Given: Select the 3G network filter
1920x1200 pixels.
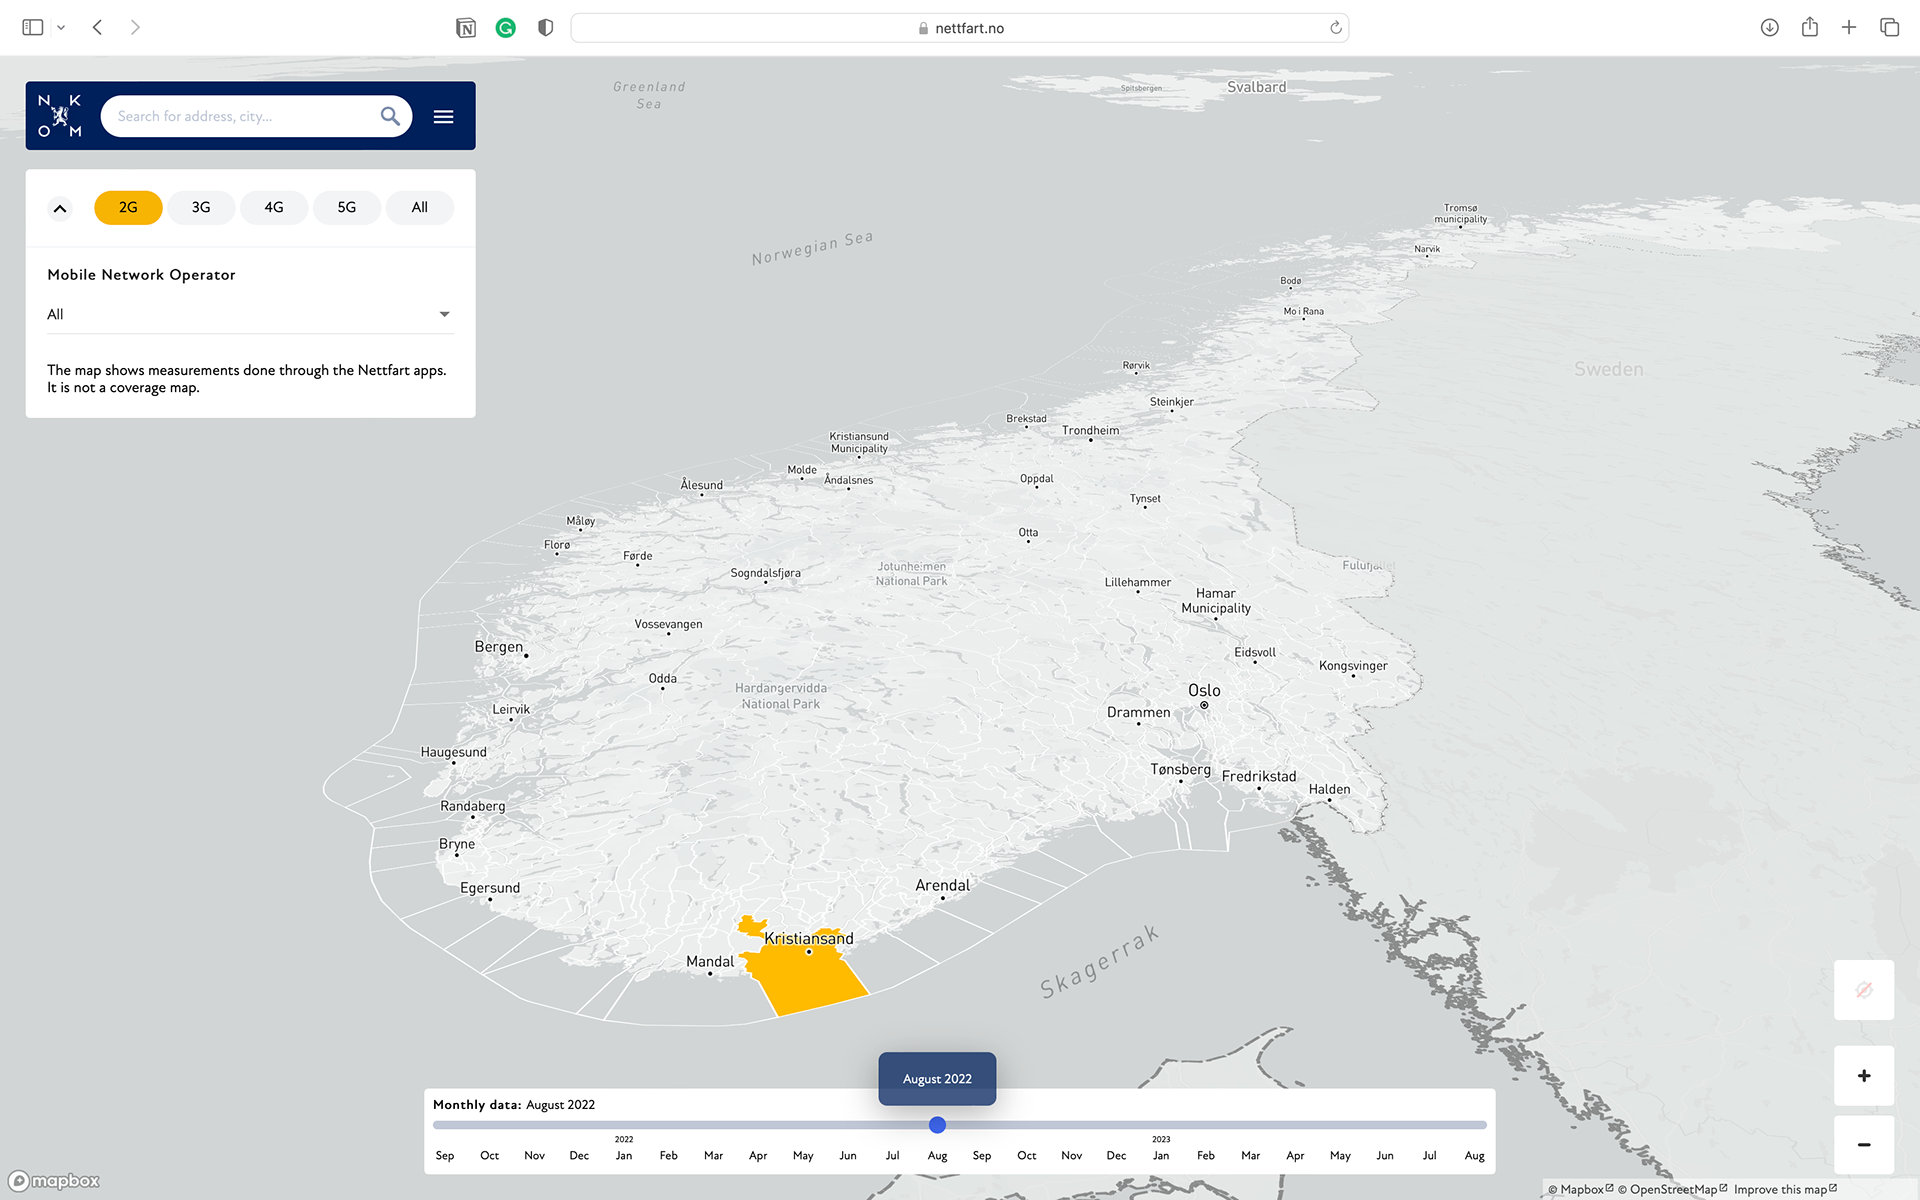Looking at the screenshot, I should tap(201, 208).
